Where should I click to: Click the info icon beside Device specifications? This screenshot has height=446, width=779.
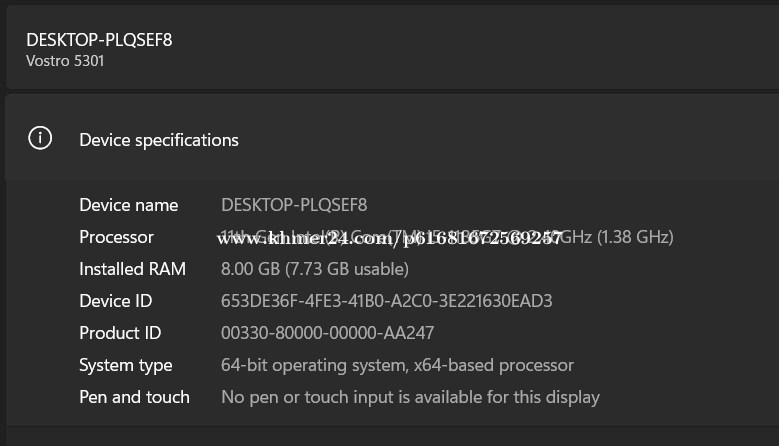(40, 139)
